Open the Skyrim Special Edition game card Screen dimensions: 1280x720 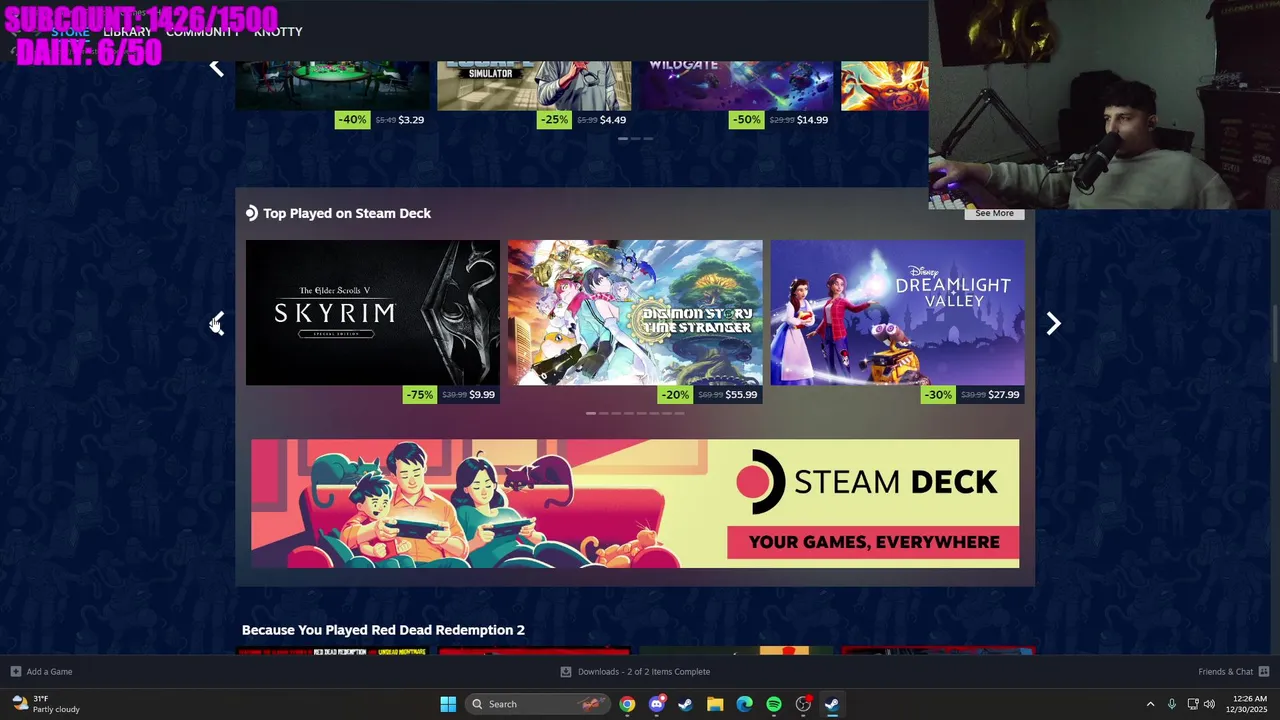[x=373, y=312]
